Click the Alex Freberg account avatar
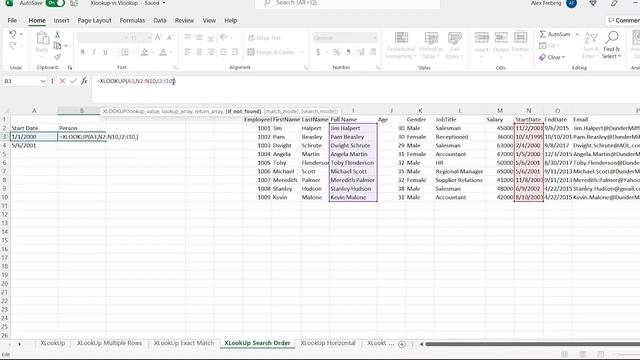The width and height of the screenshot is (640, 360). (x=571, y=3)
